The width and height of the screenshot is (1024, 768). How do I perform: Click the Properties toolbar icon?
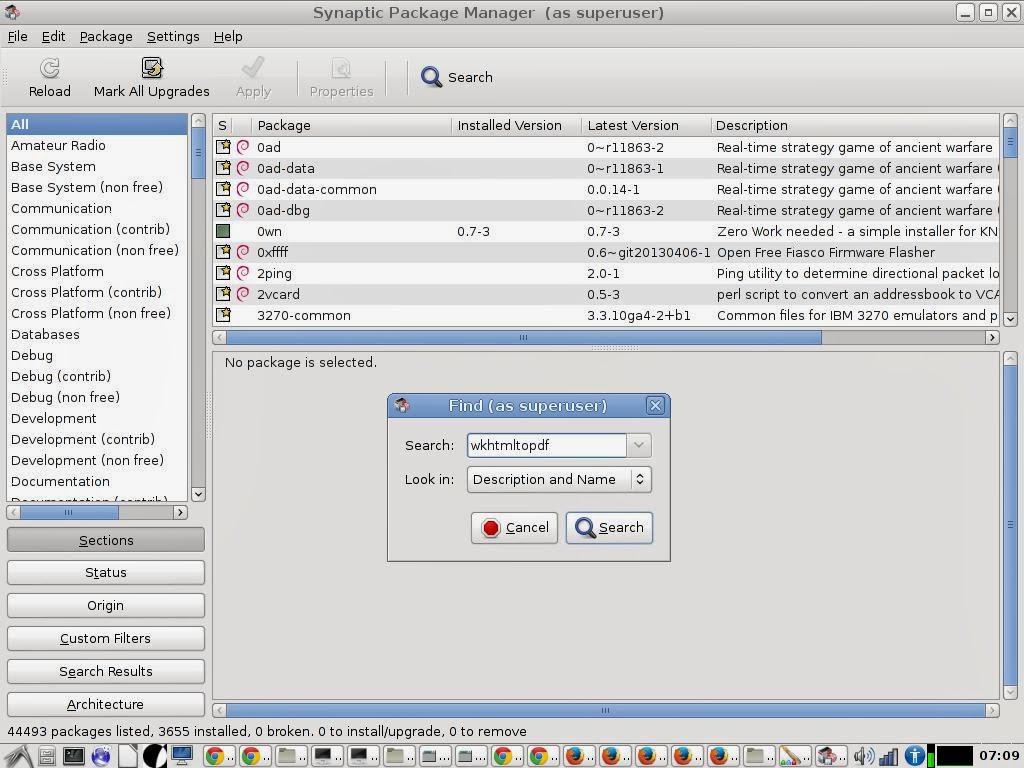pyautogui.click(x=341, y=68)
